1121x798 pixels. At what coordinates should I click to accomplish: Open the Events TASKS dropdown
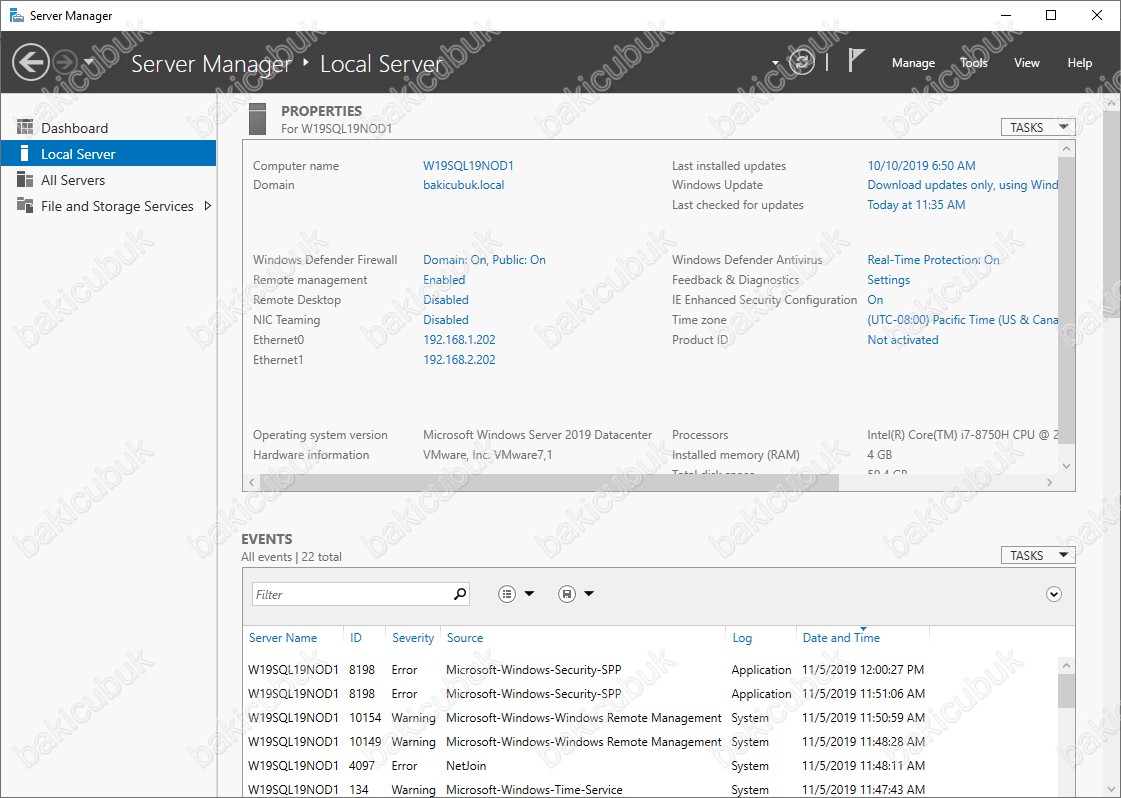coord(1038,556)
